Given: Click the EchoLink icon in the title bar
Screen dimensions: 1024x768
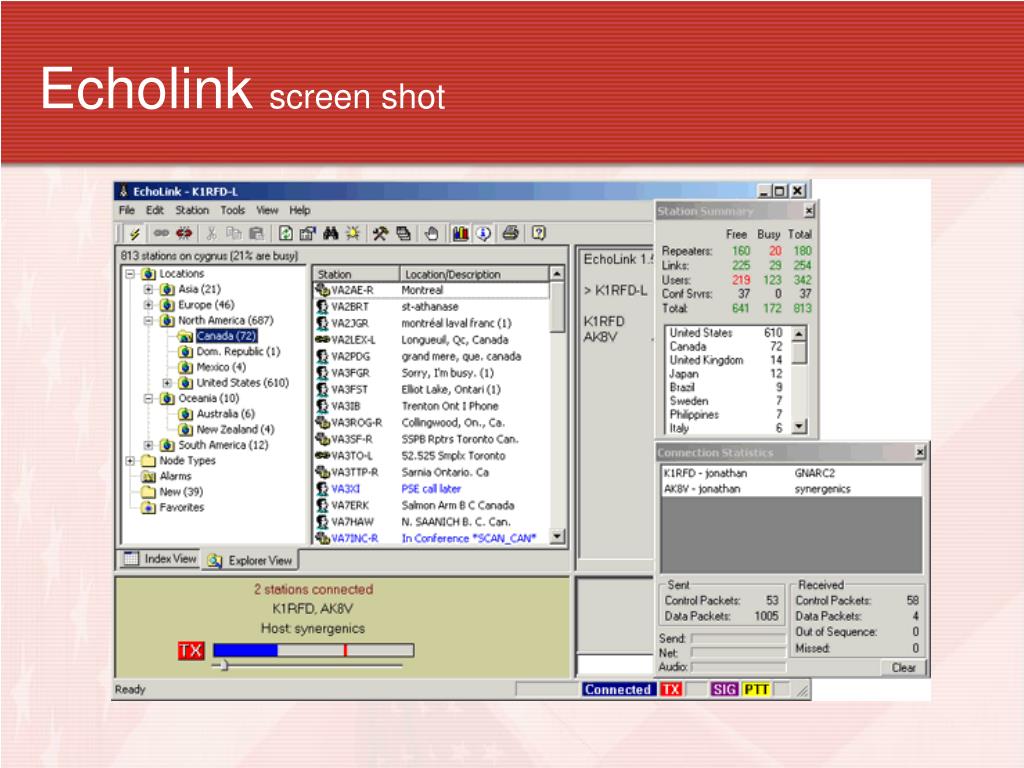Looking at the screenshot, I should (x=123, y=191).
